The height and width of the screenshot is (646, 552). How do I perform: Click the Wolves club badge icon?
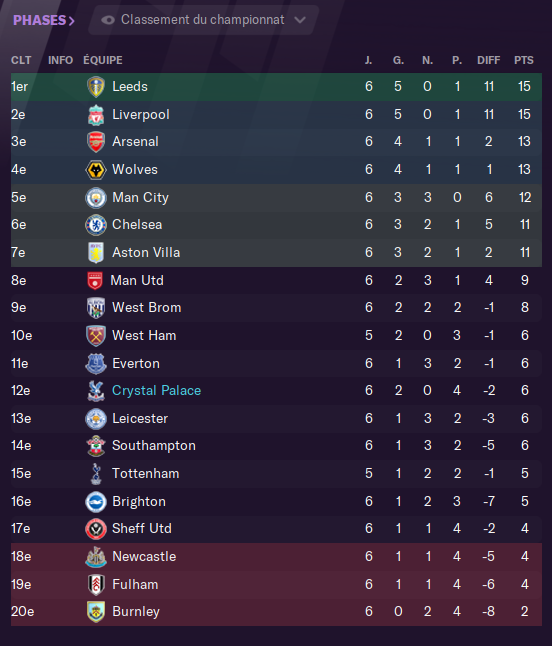(96, 170)
